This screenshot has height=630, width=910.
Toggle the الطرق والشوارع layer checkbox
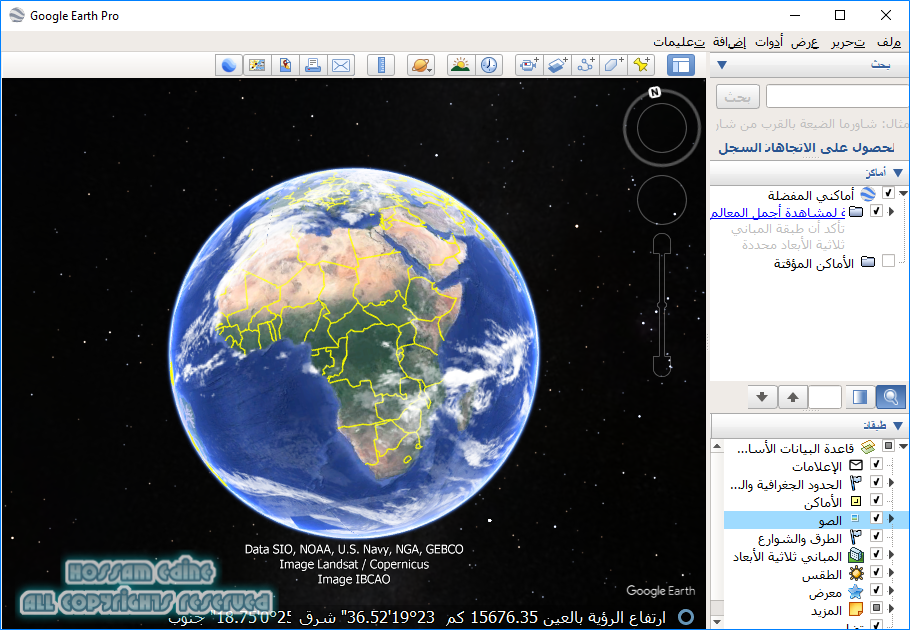(x=876, y=535)
